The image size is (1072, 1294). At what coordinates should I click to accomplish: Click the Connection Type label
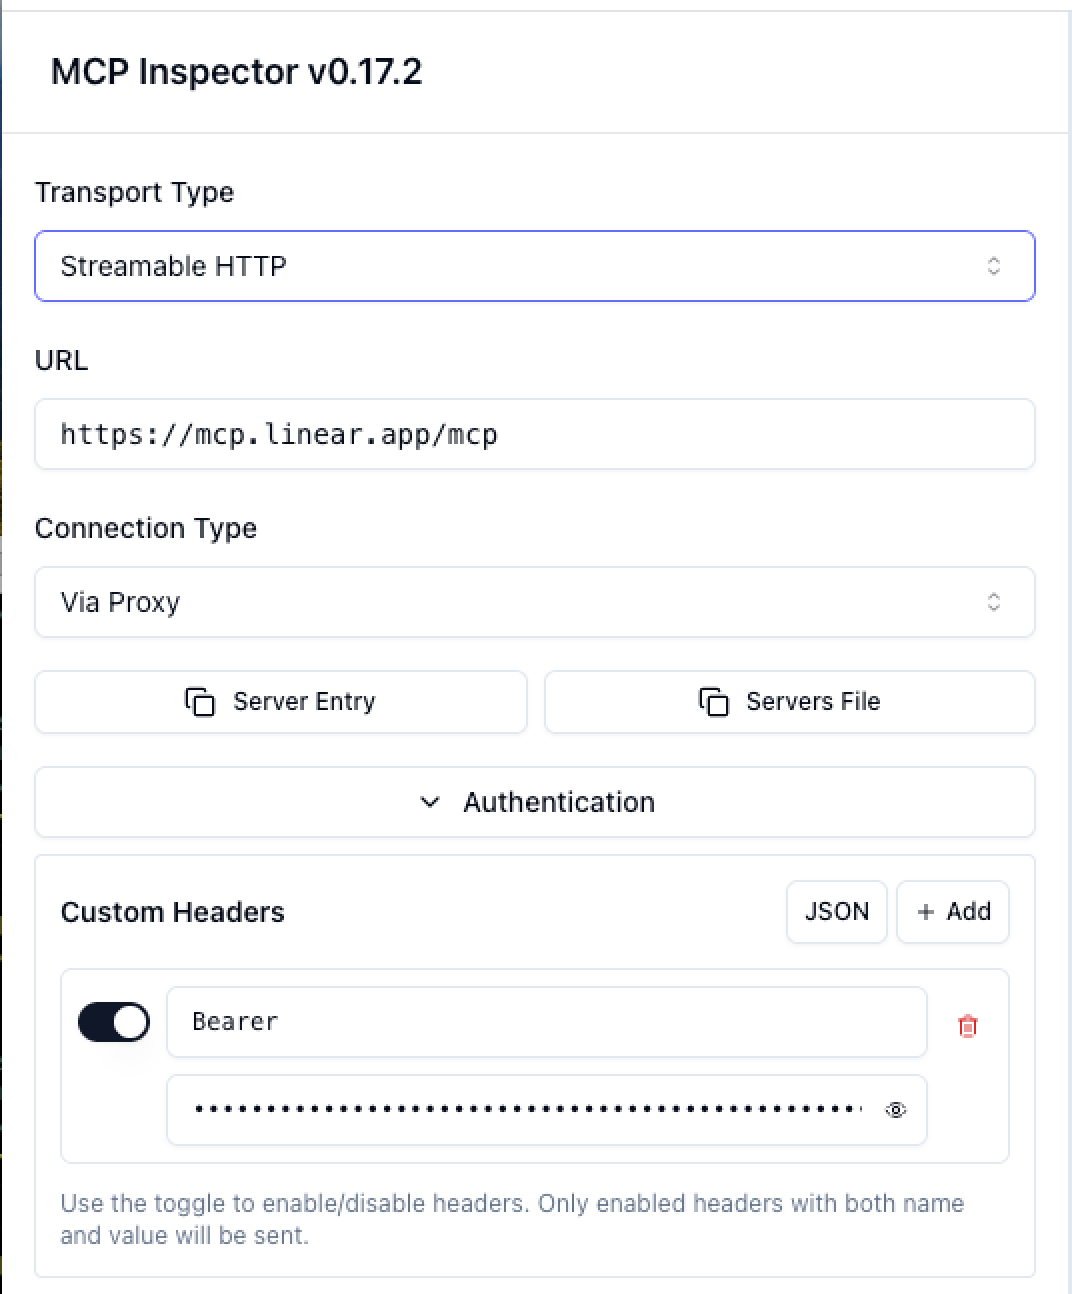(x=146, y=528)
